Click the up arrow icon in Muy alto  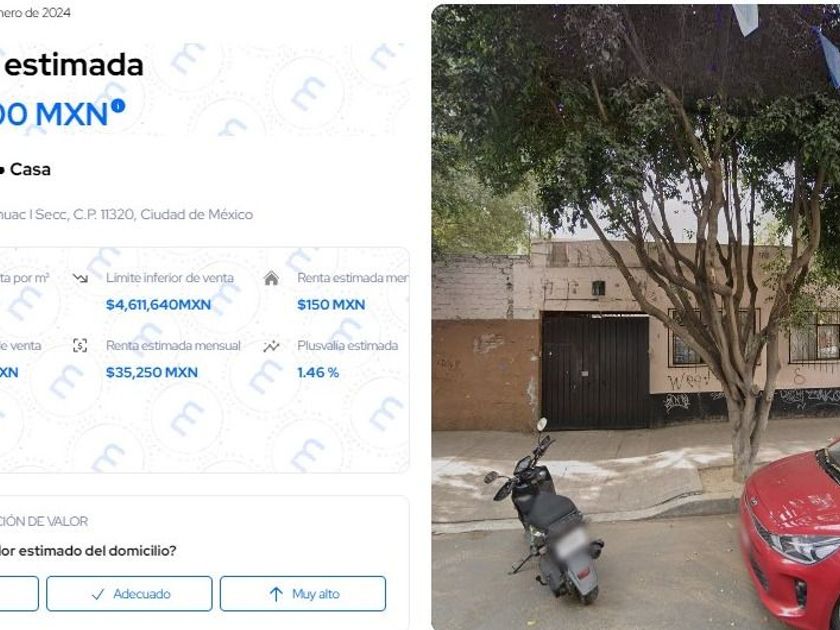coord(276,594)
